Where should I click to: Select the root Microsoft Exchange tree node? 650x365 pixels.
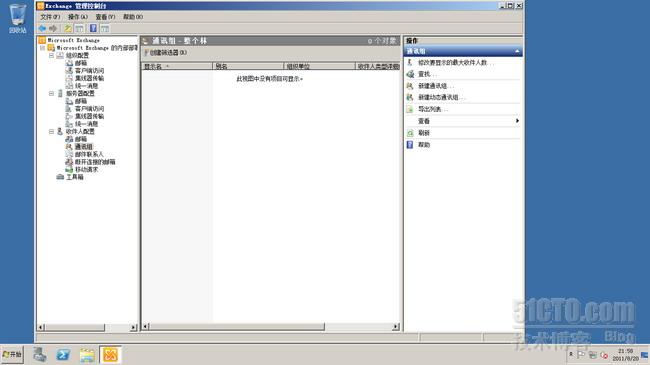click(73, 40)
